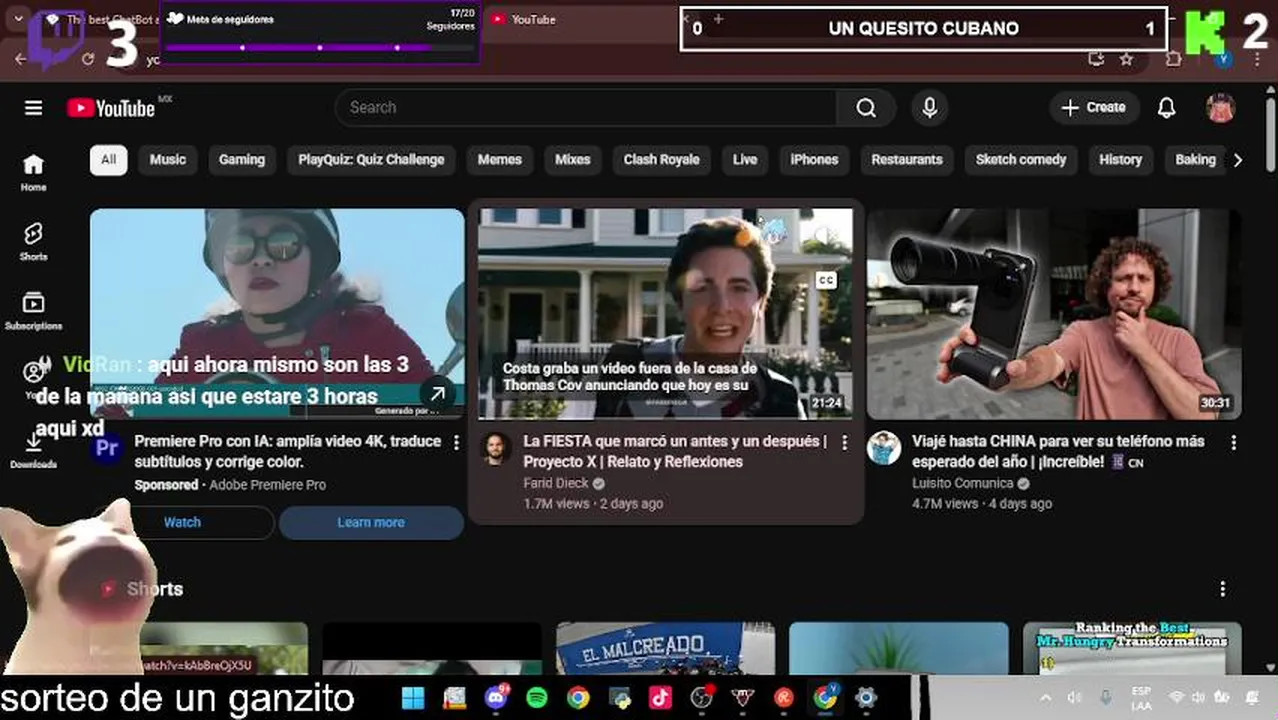1278x720 pixels.
Task: Select the Baking filter chip
Action: pos(1194,160)
